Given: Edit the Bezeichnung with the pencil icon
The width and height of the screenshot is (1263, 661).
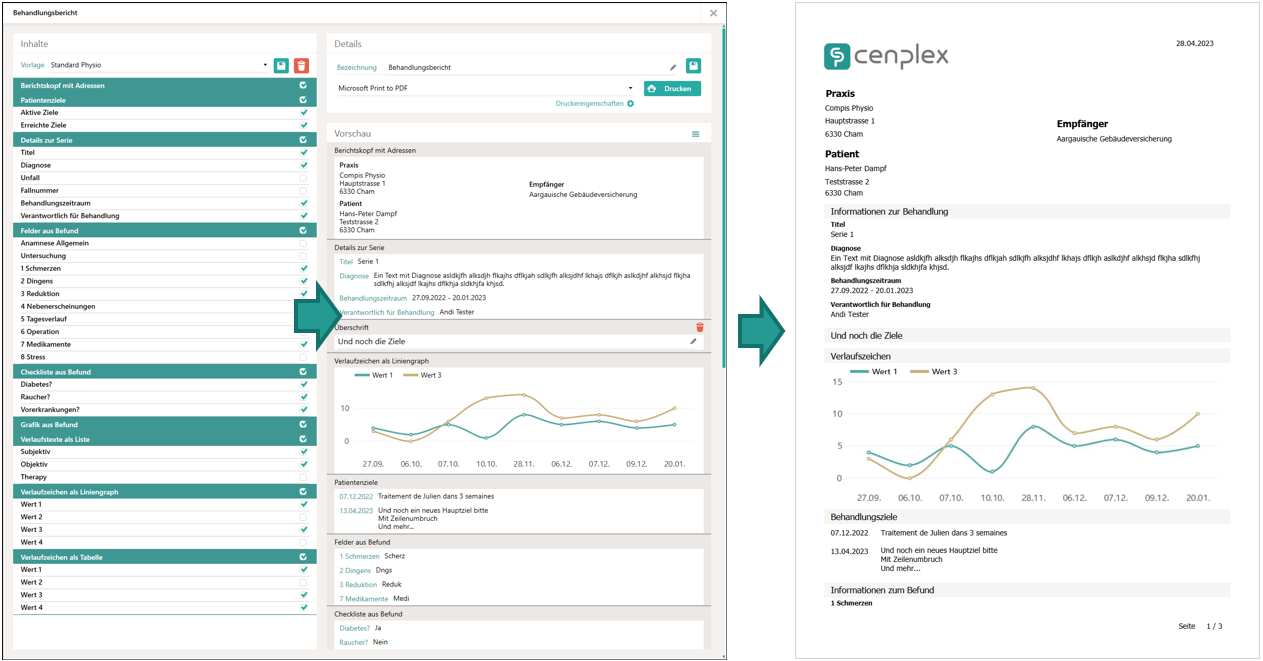Looking at the screenshot, I should coord(673,67).
